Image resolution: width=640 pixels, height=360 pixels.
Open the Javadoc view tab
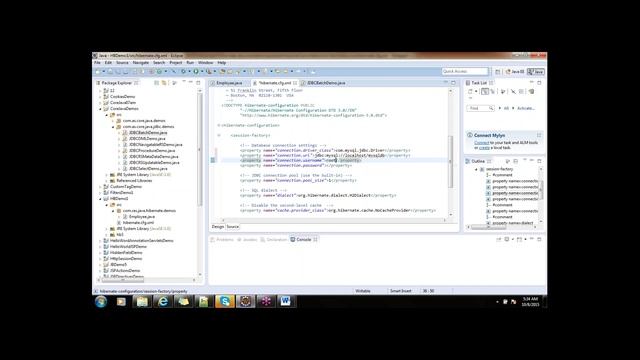247,240
